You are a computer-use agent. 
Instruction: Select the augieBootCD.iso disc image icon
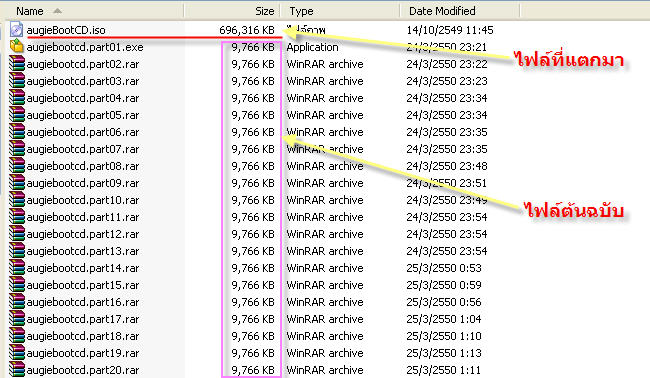coord(16,29)
